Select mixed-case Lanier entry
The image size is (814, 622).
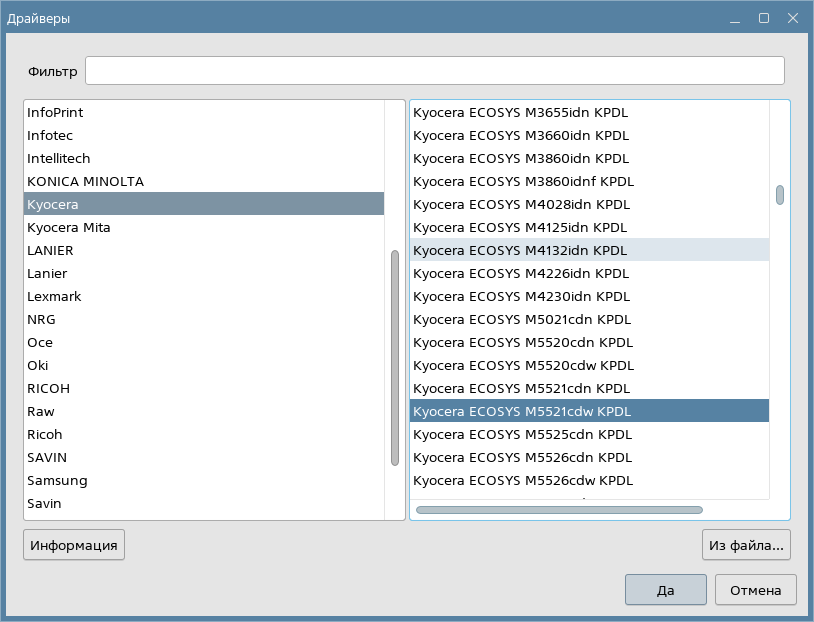click(x=204, y=273)
